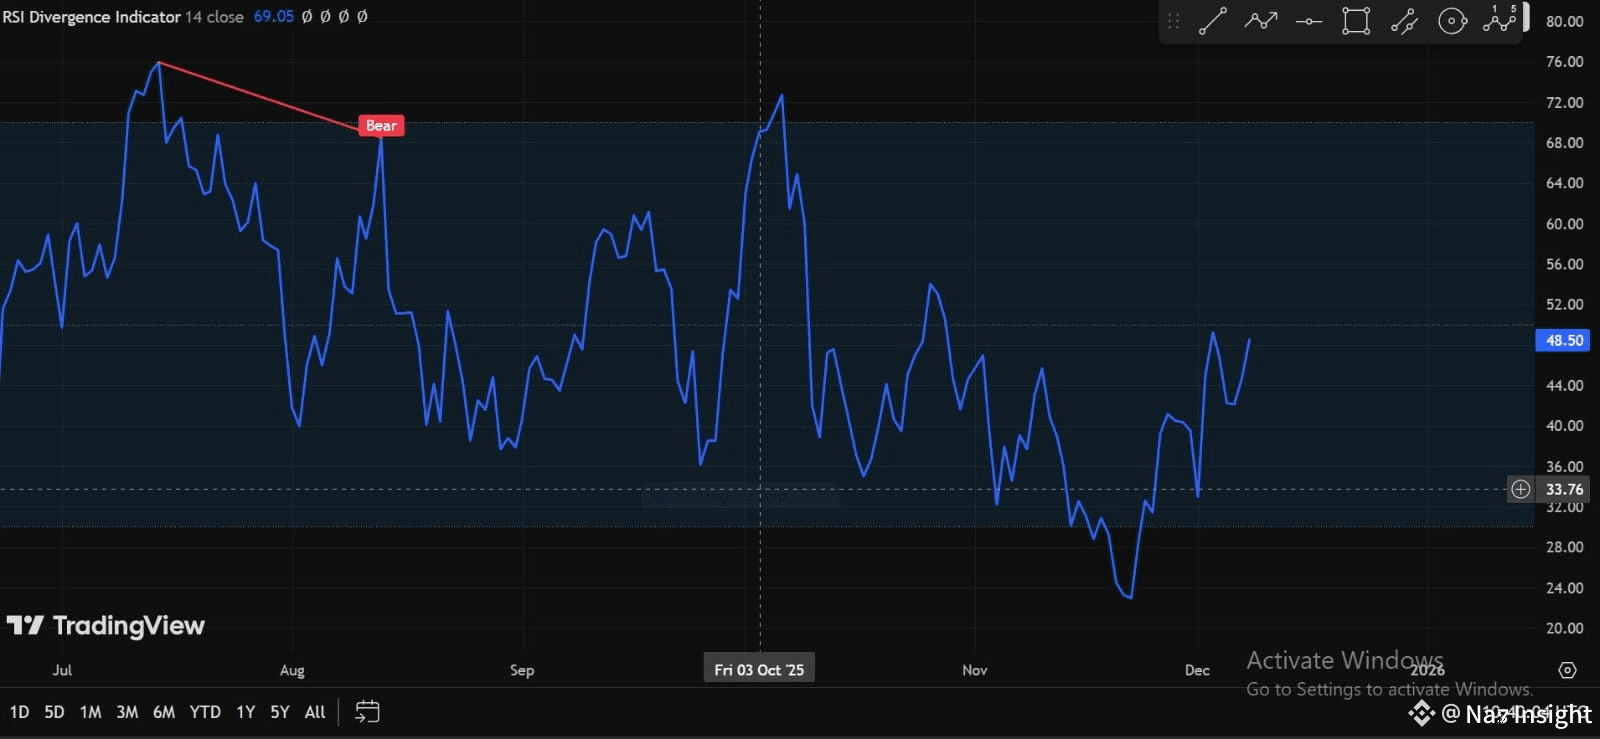Open the Go to date calendar
This screenshot has height=739, width=1600.
click(367, 712)
